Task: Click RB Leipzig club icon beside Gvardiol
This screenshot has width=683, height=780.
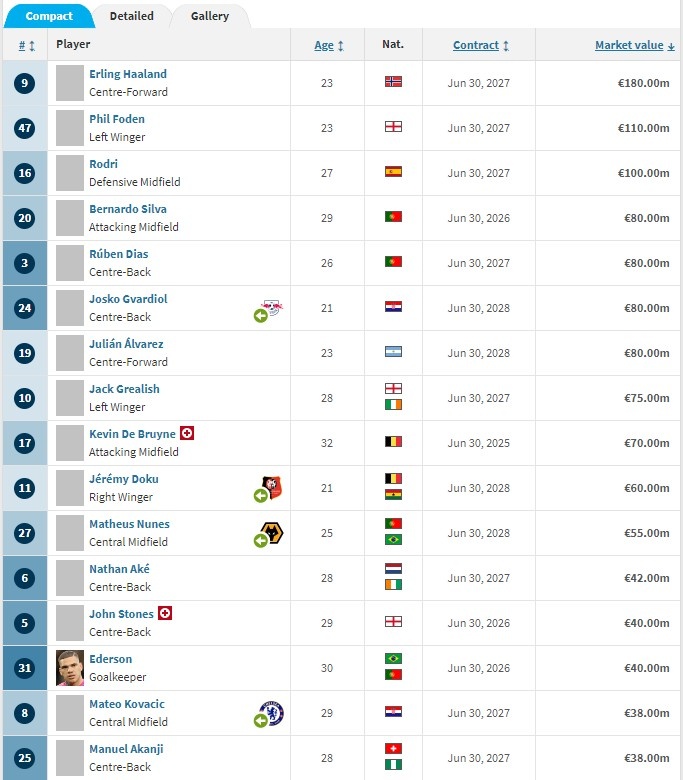Action: [271, 307]
